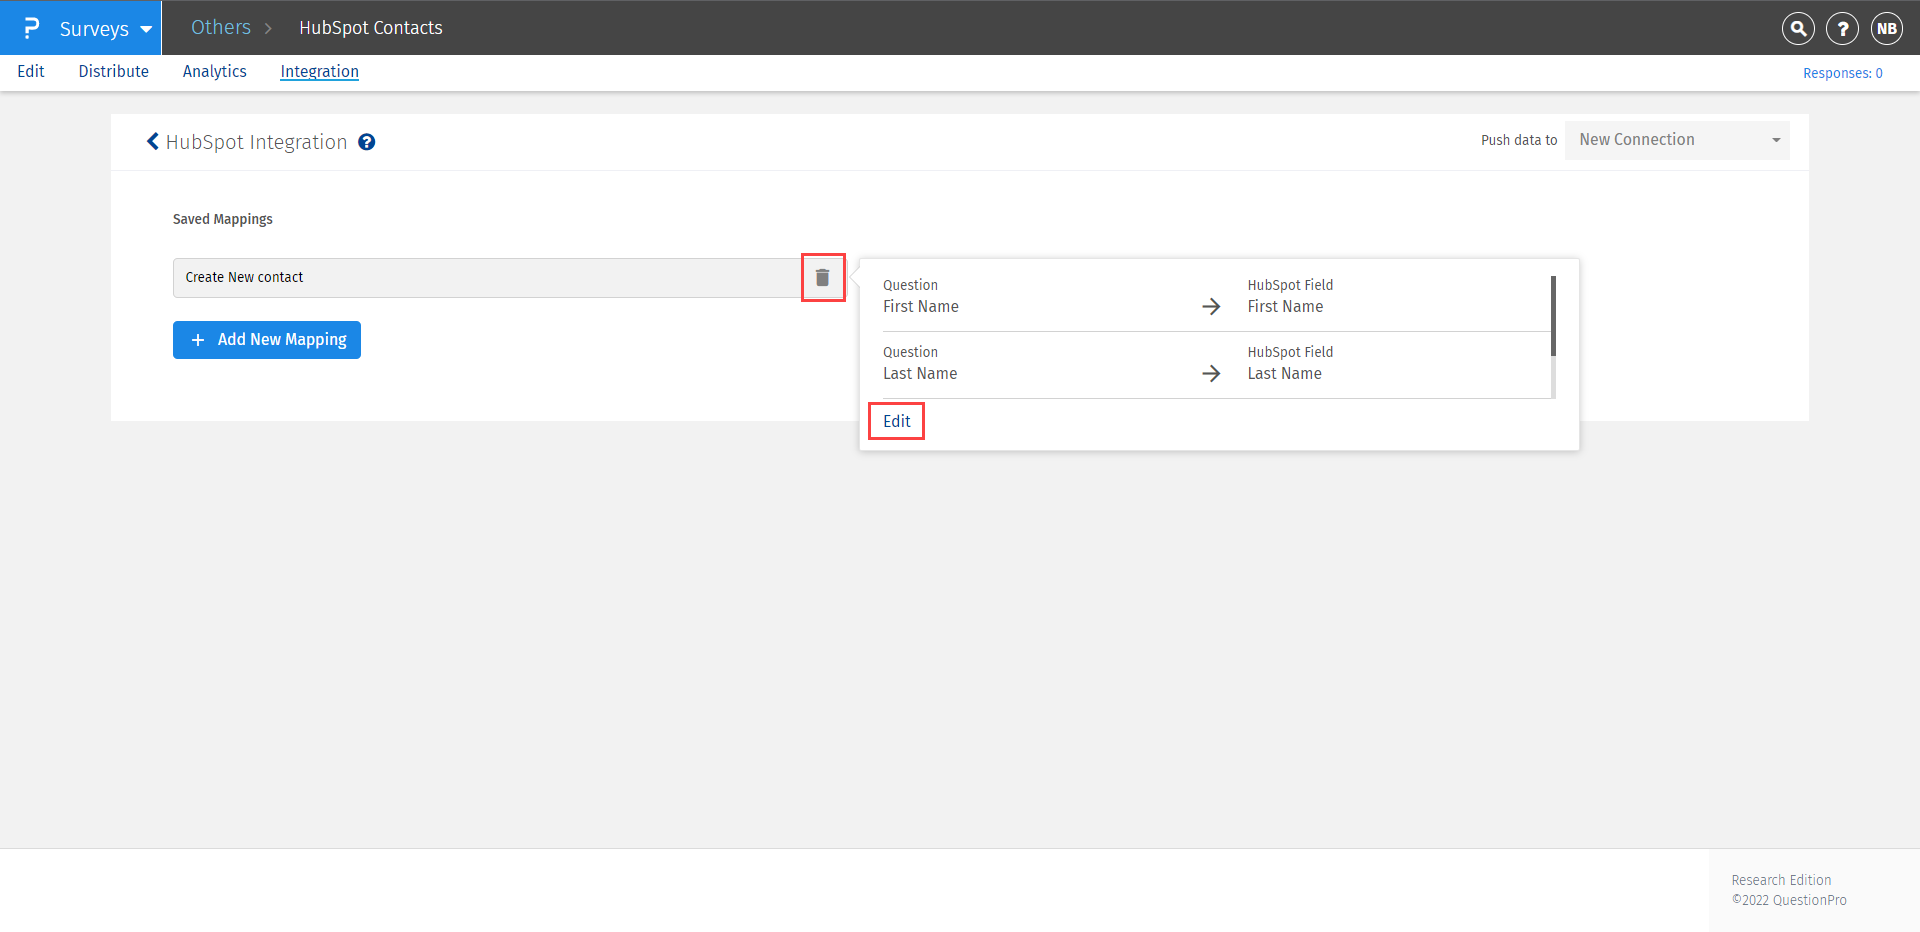Image resolution: width=1920 pixels, height=932 pixels.
Task: Click the ©2022 QuestionPro footer text
Action: (1790, 900)
